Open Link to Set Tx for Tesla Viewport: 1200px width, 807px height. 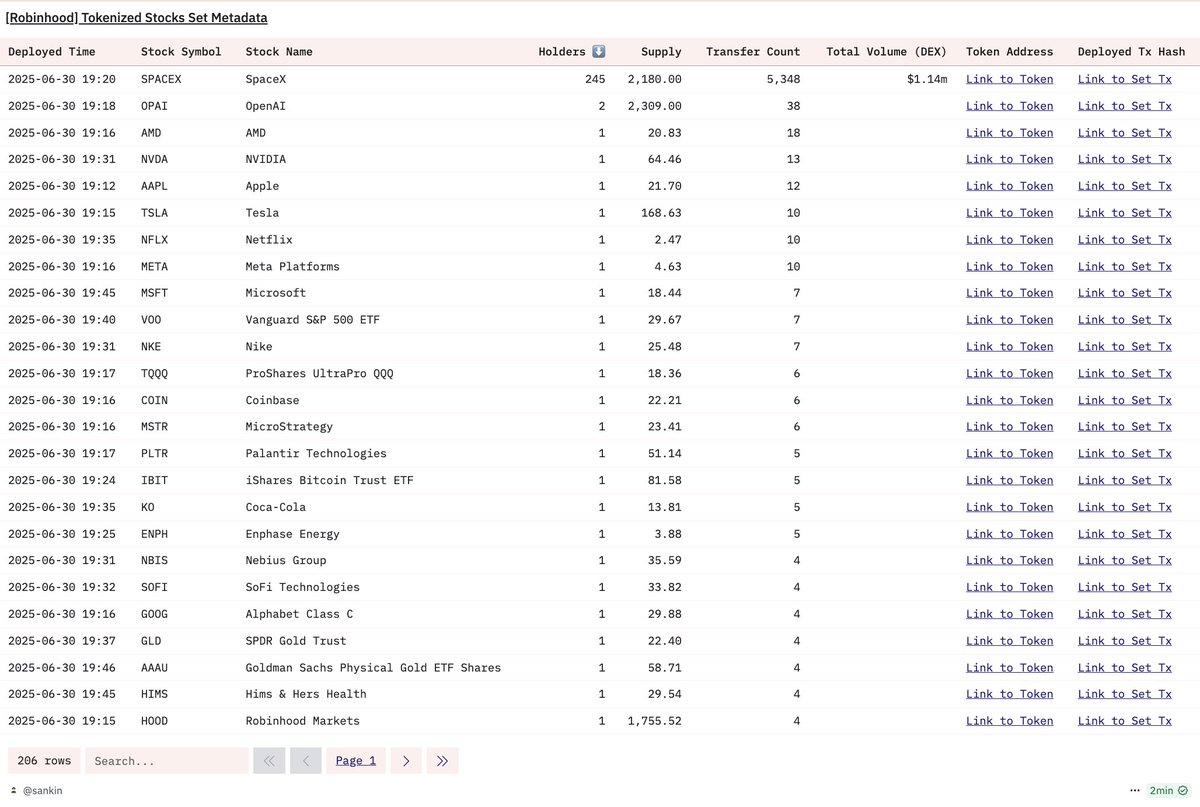pyautogui.click(x=1125, y=213)
